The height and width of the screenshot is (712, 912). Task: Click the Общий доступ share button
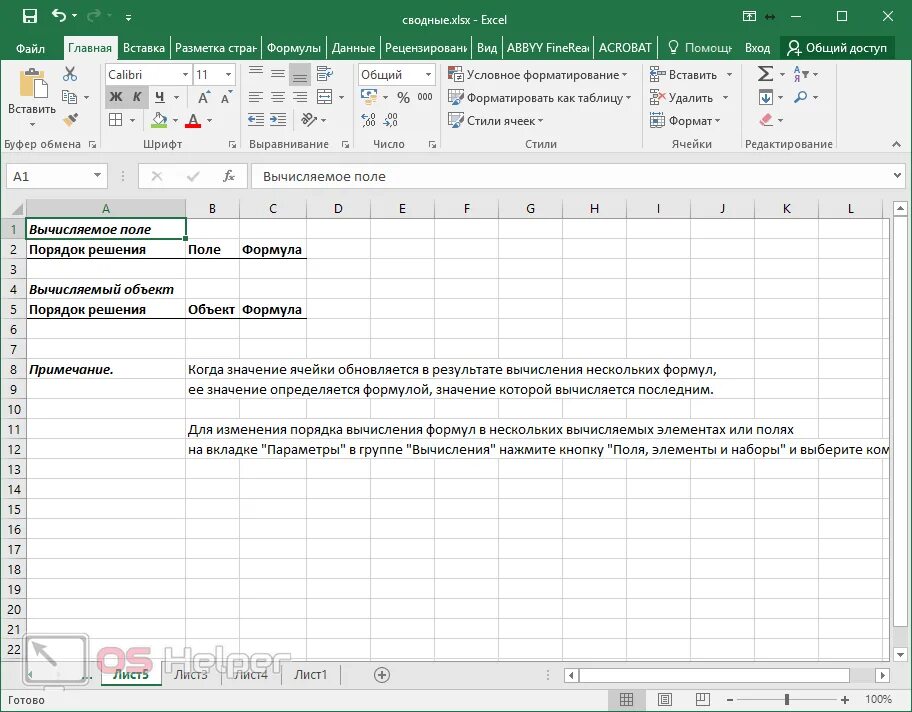(x=836, y=48)
